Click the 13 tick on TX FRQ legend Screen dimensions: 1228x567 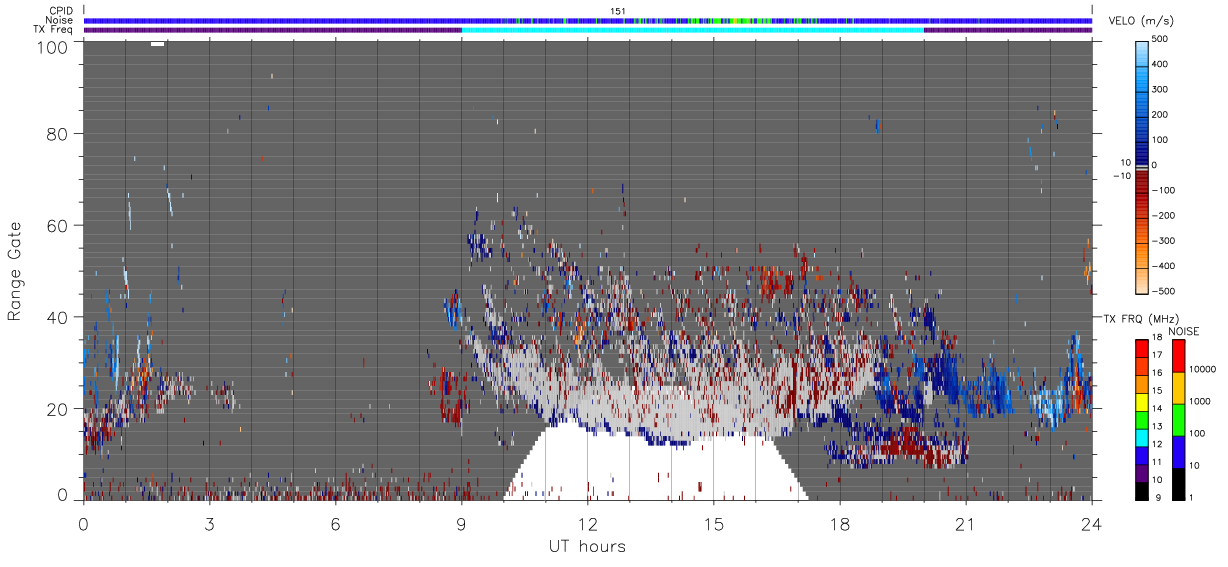(x=1156, y=426)
